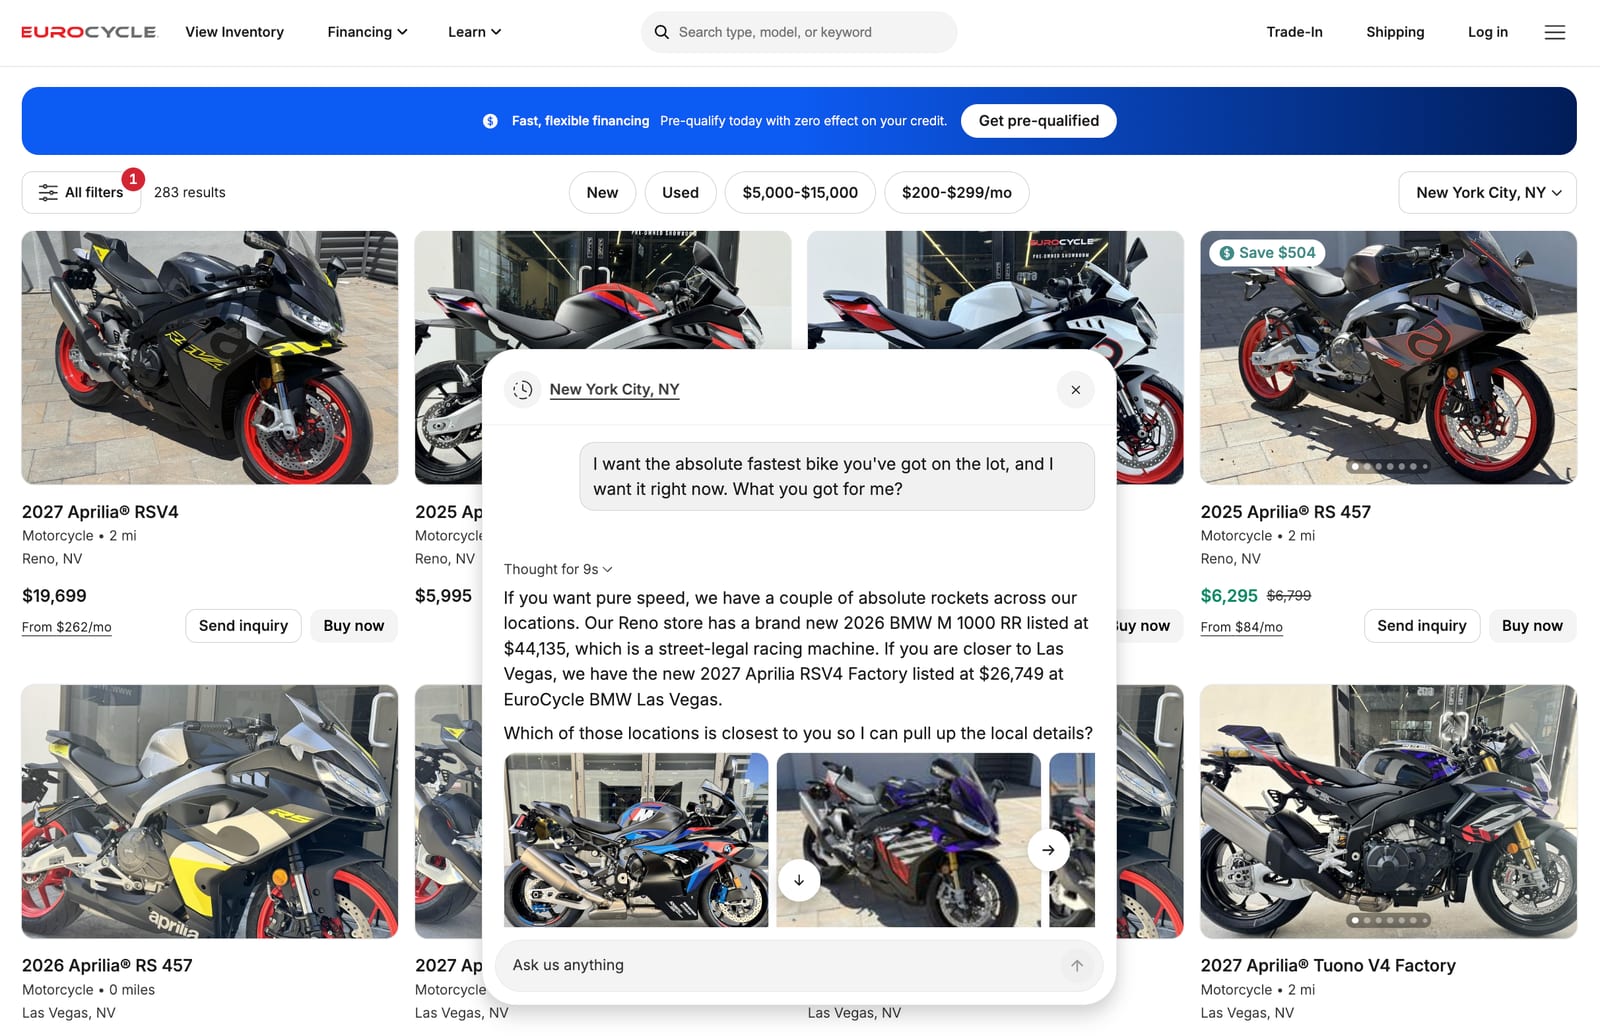Click the filters slider icon
Image resolution: width=1600 pixels, height=1036 pixels.
tap(48, 193)
